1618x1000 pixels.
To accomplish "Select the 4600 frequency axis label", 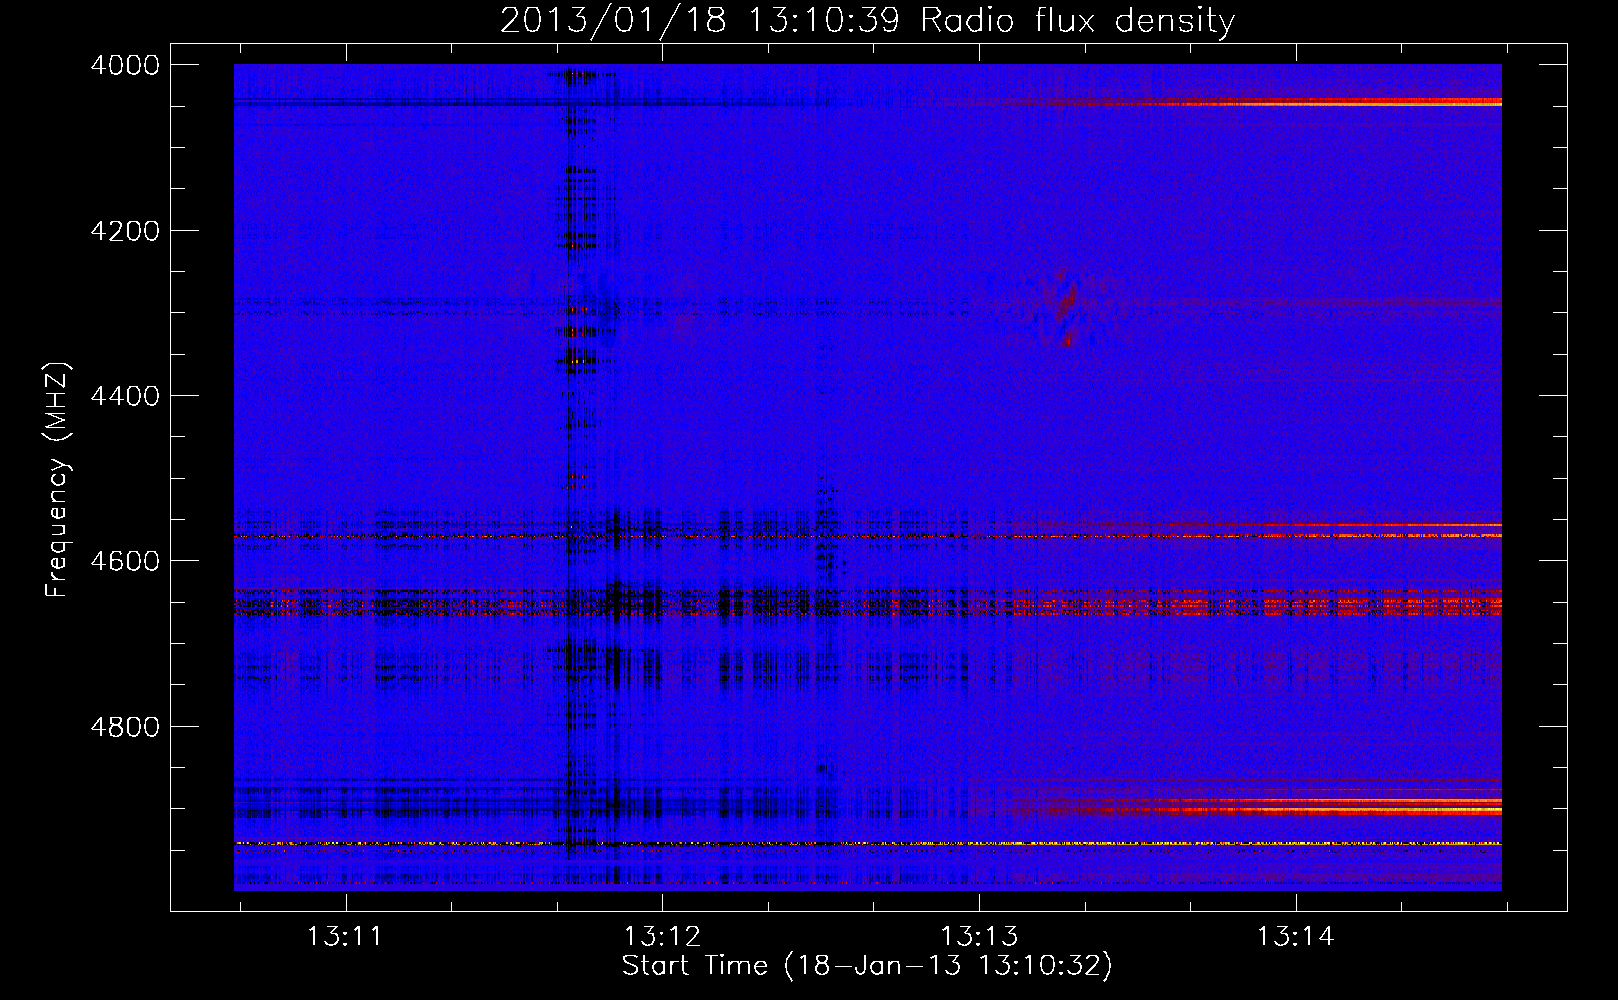I will tap(125, 561).
